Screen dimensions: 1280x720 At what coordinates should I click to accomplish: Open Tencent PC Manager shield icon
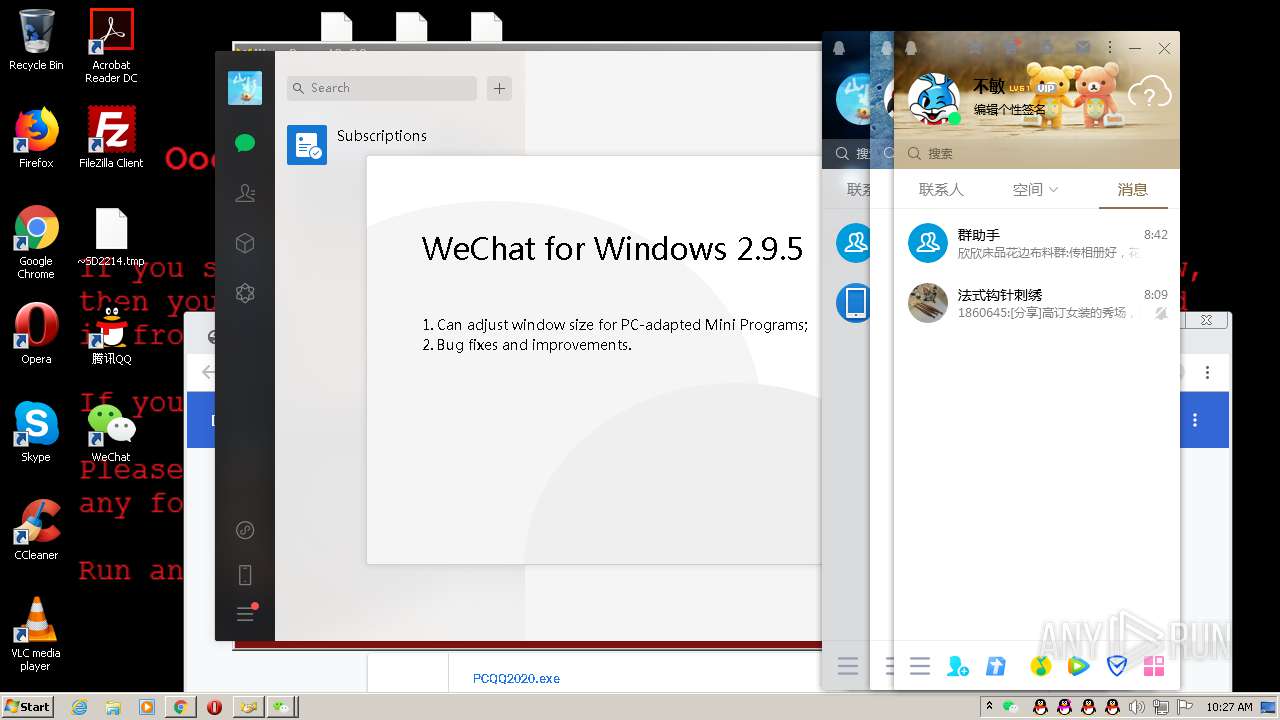point(1117,666)
